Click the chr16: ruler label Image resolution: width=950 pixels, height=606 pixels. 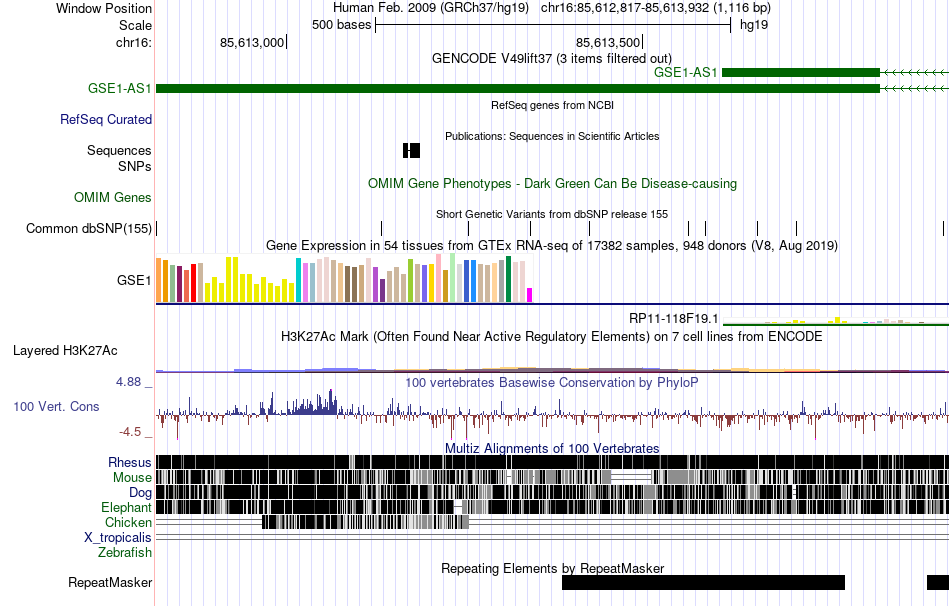pyautogui.click(x=134, y=42)
